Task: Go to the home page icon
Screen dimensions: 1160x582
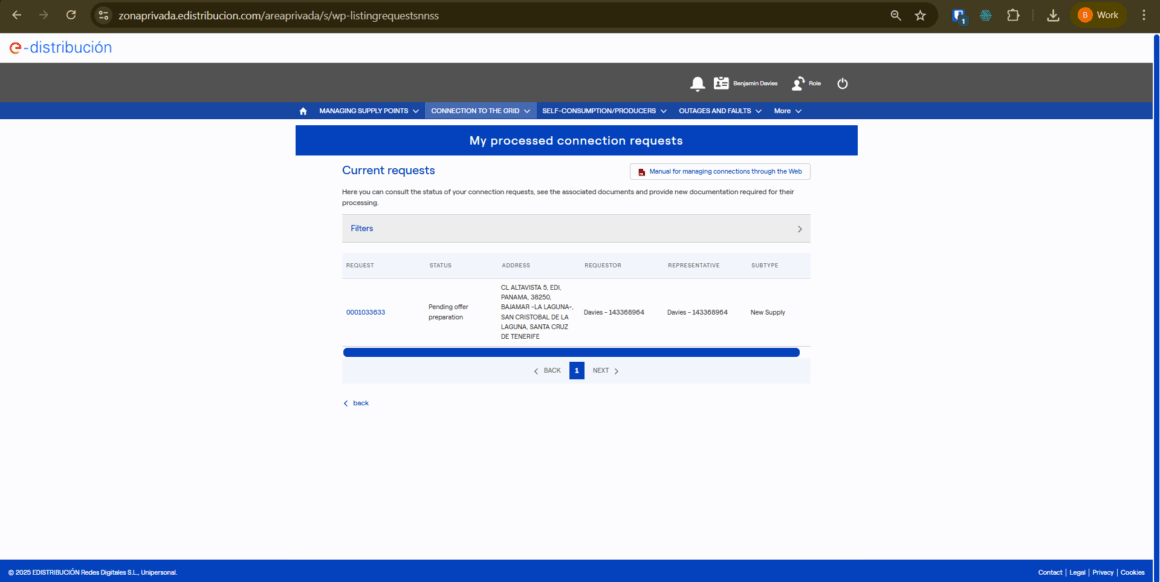Action: [x=303, y=111]
